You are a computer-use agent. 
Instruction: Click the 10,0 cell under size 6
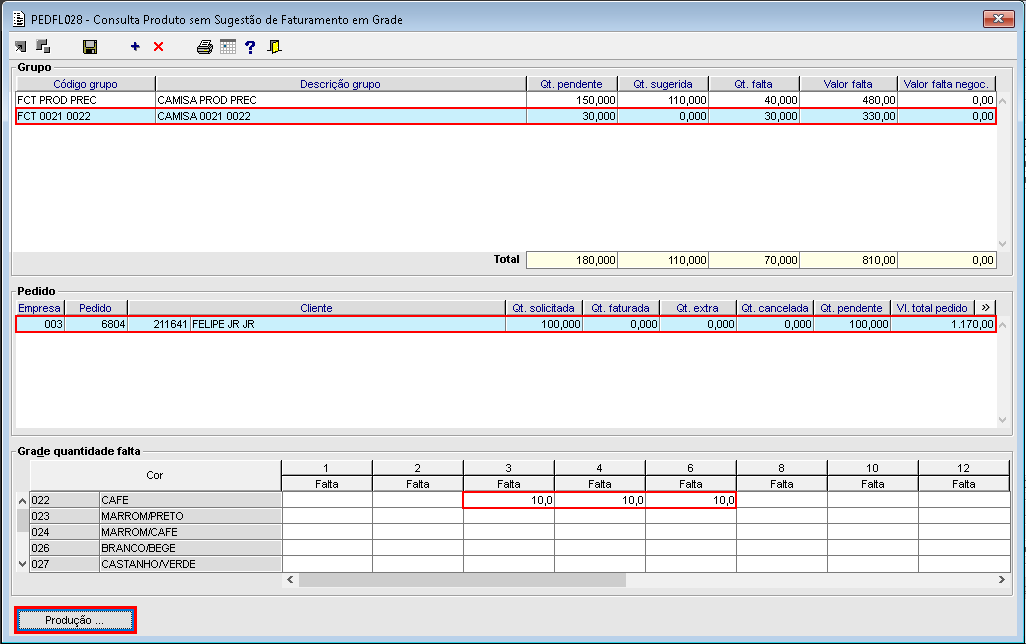point(690,500)
